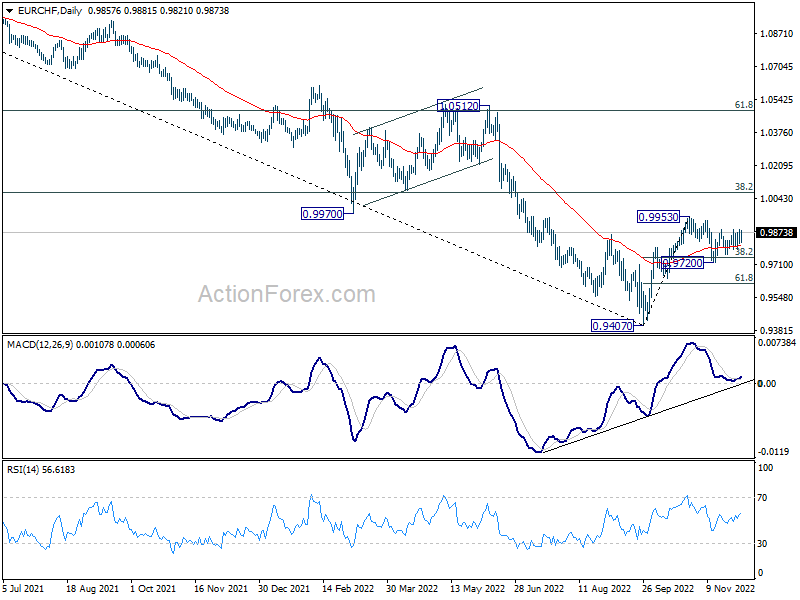Select the EURCHF,Daily chart title
Screen dimensions: 800x600
[50, 11]
